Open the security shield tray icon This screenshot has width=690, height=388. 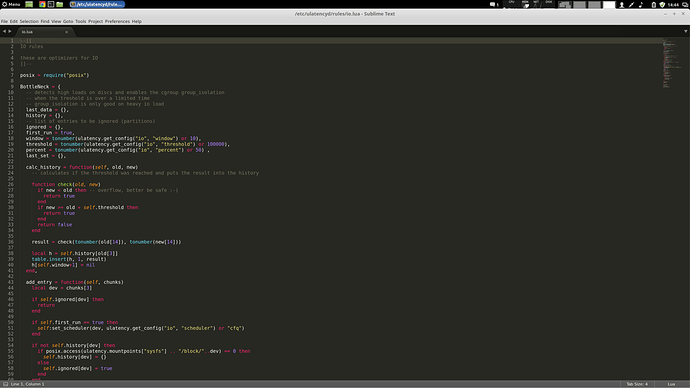tap(662, 4)
